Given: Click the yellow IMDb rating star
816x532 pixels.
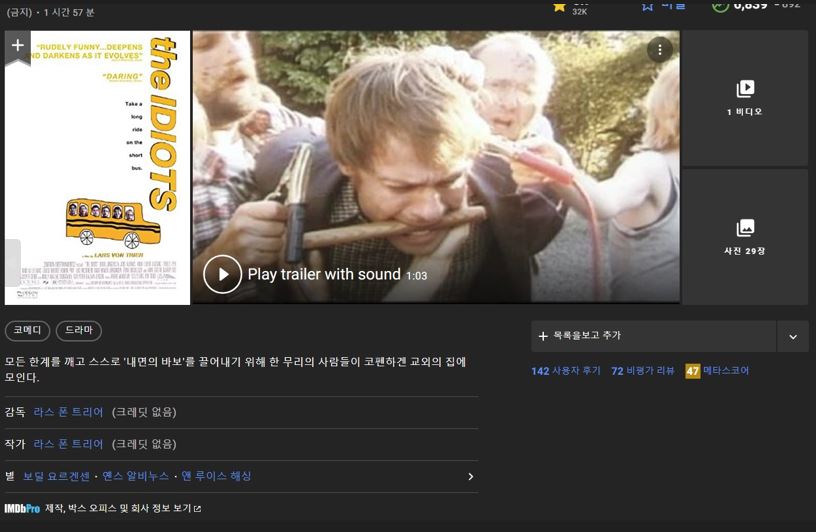Looking at the screenshot, I should 560,5.
